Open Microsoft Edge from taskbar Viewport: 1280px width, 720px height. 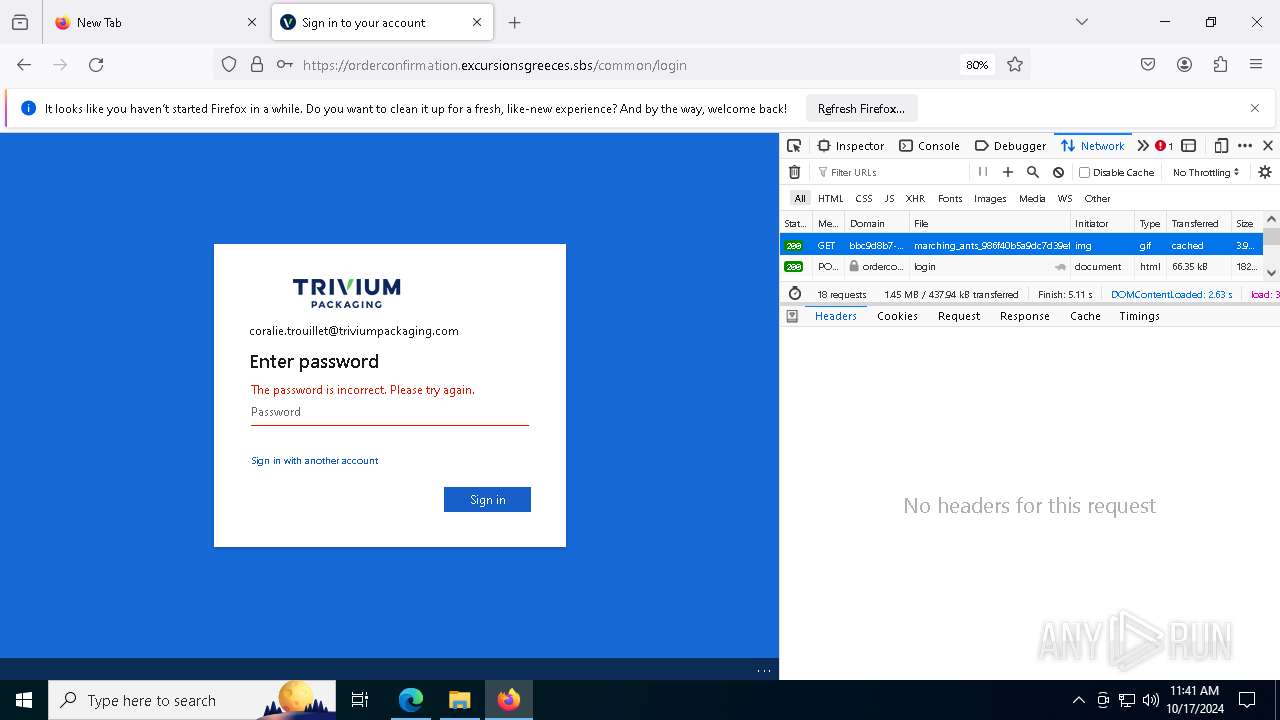click(411, 700)
